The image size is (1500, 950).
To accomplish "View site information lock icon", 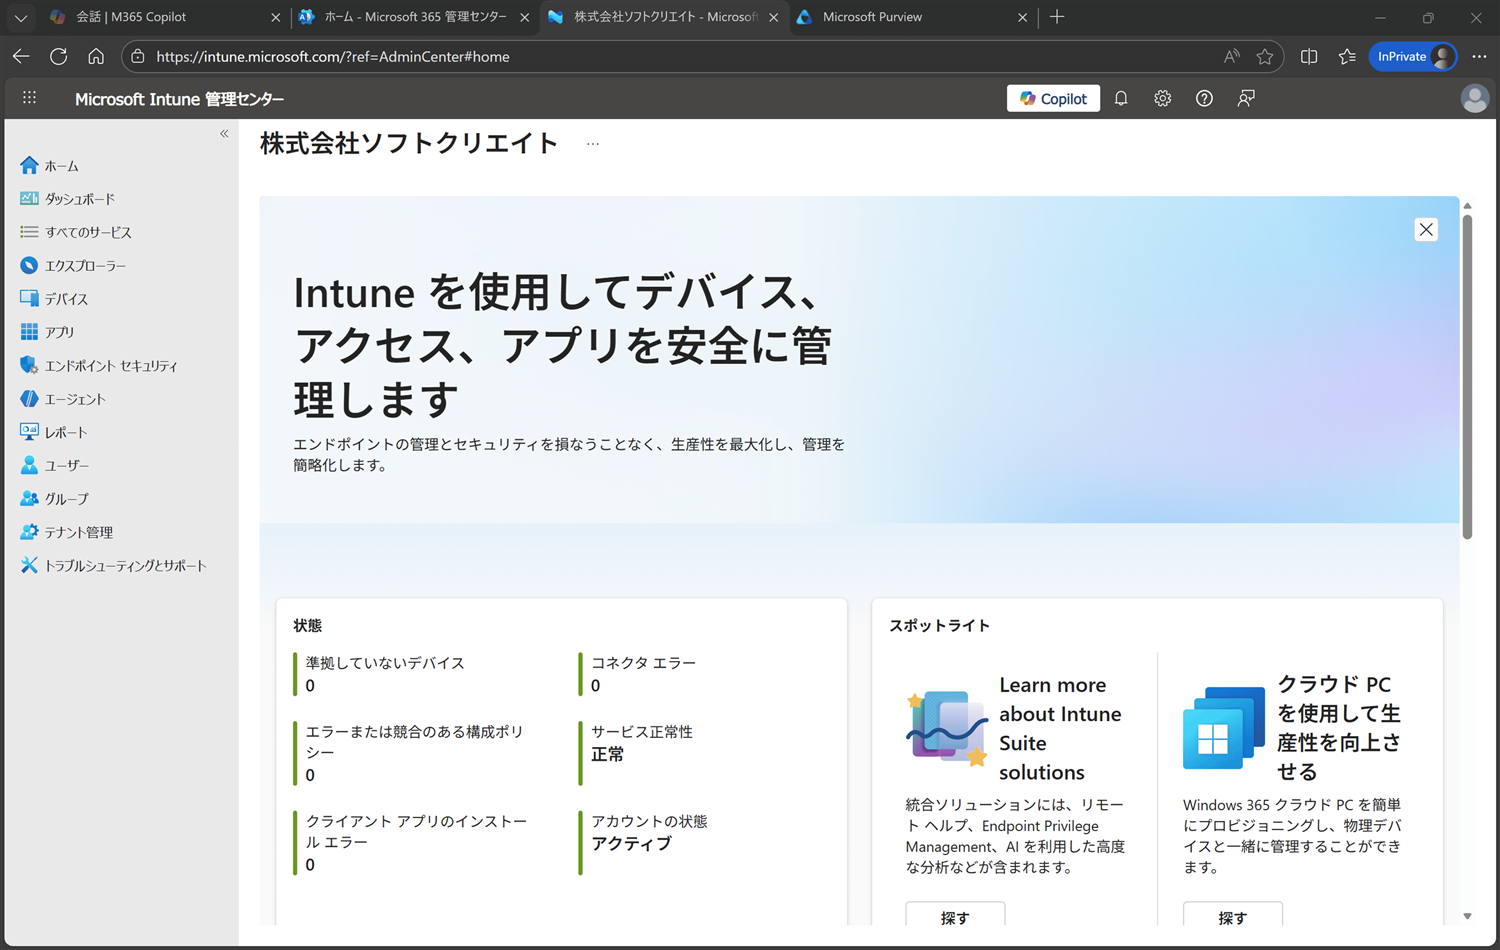I will (138, 57).
